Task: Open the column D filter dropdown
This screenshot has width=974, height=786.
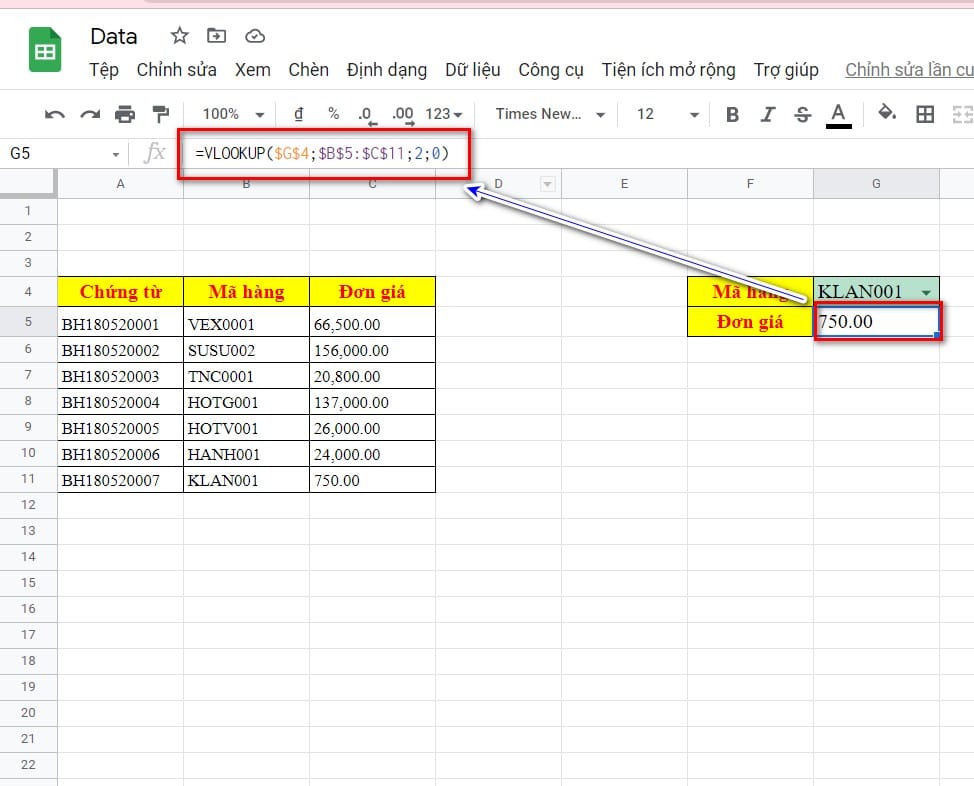Action: point(547,184)
